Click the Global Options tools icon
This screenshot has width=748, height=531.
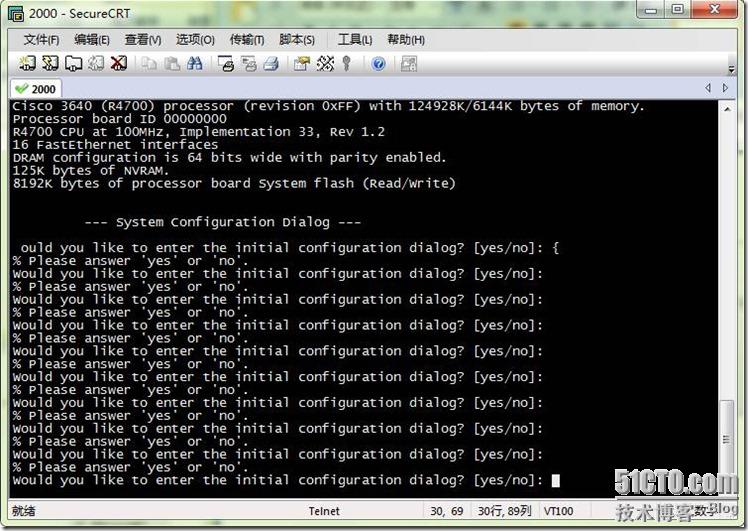tap(325, 63)
